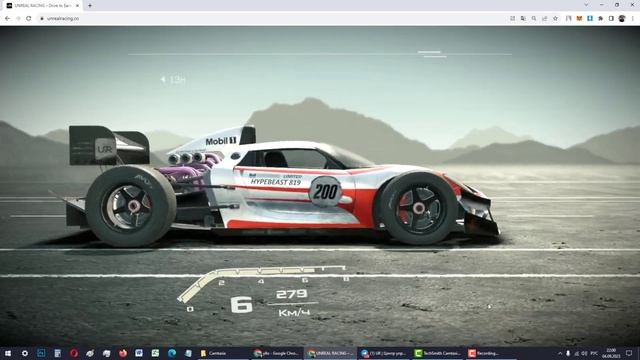Open Microsoft Word from taskbar

(139, 353)
